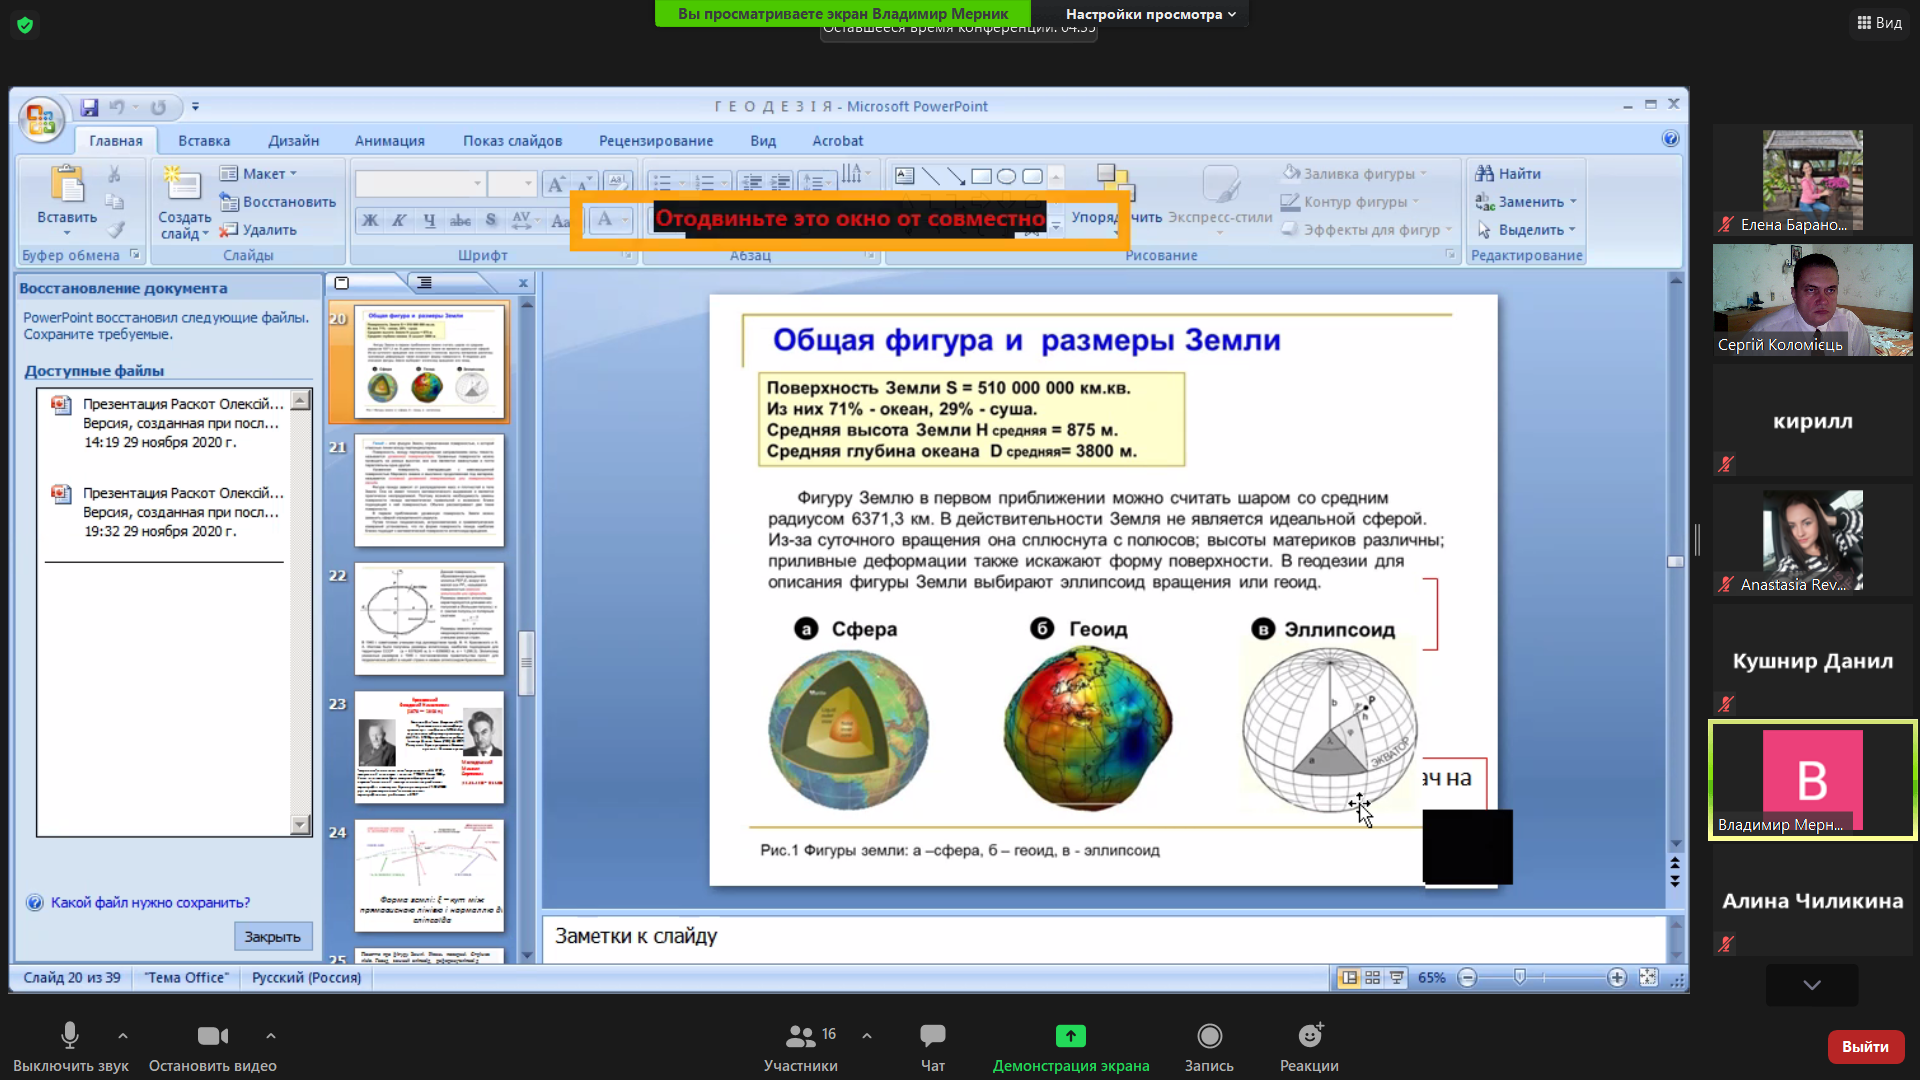The width and height of the screenshot is (1920, 1080).
Task: Open the font size dropdown
Action: click(527, 183)
